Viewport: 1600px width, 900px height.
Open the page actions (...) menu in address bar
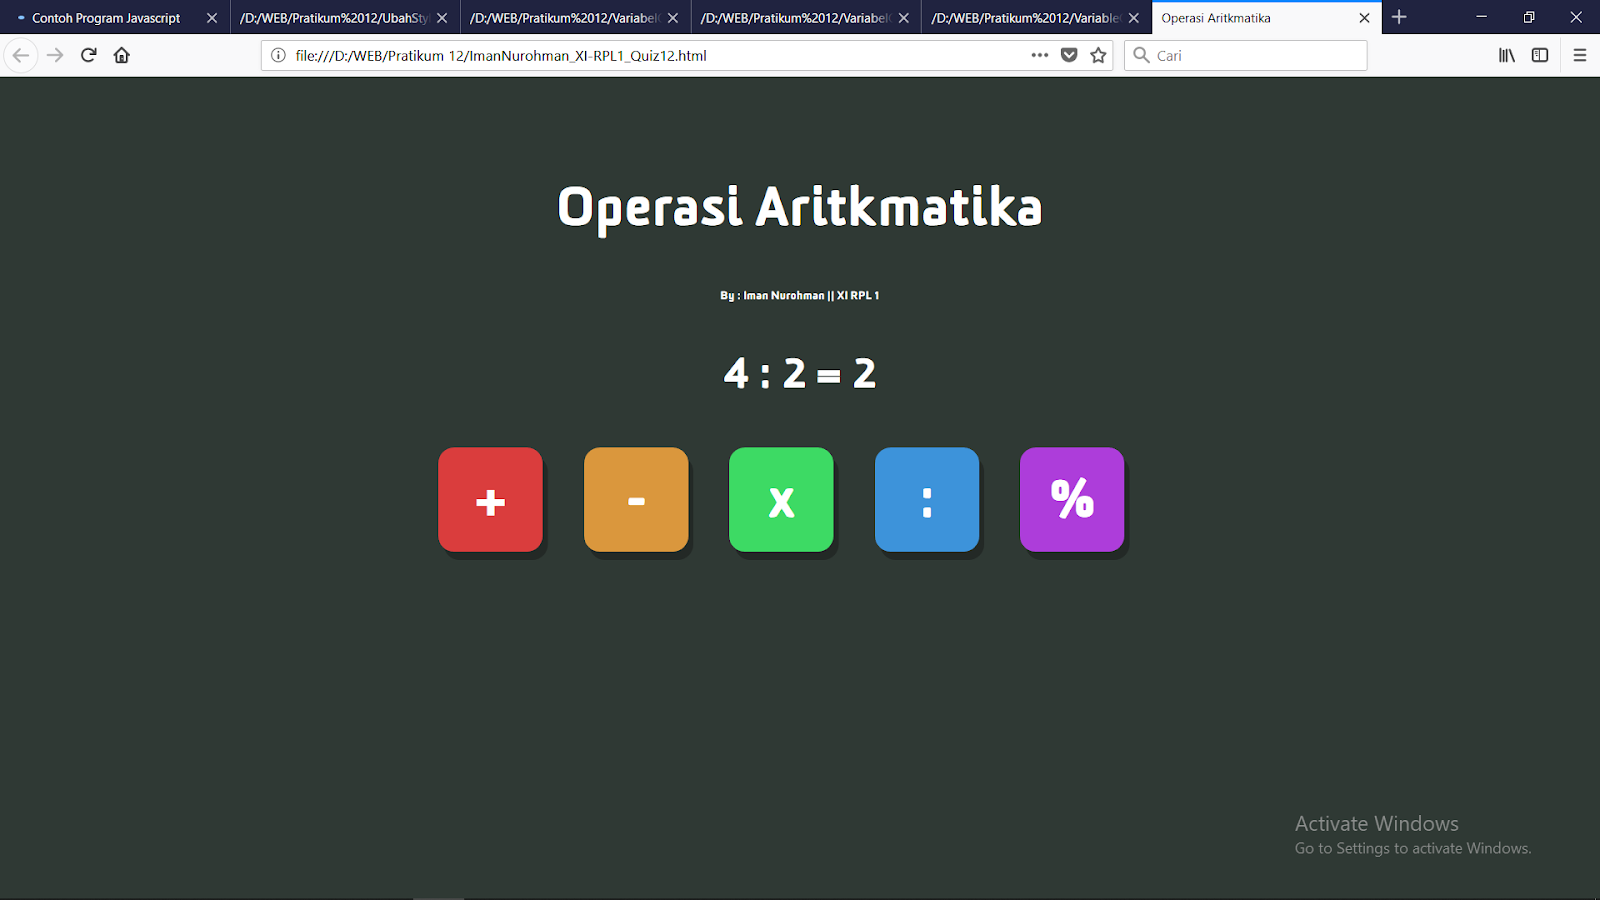[1039, 55]
